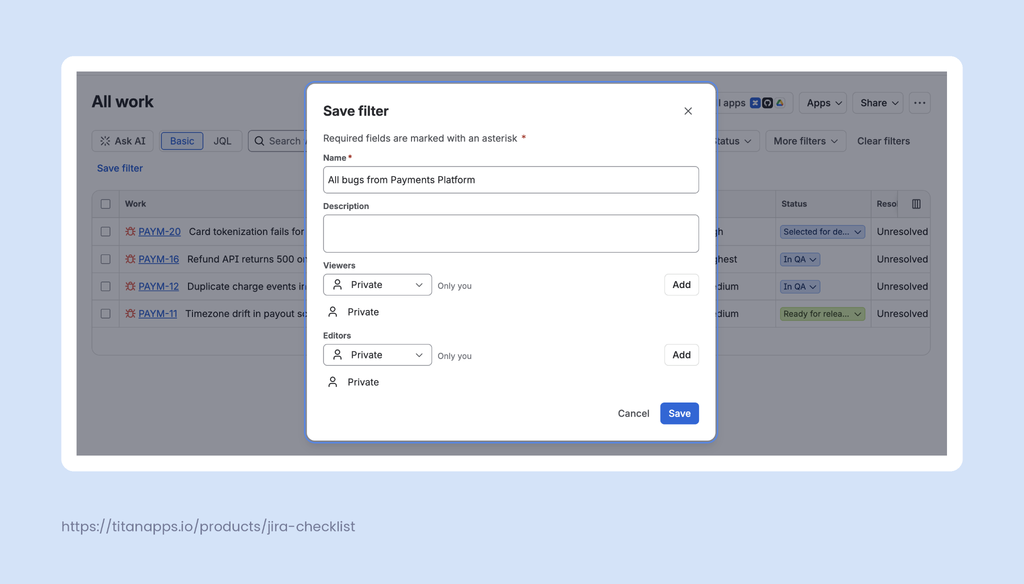Check the PAYM-11 row checkbox
The image size is (1024, 584).
[106, 314]
